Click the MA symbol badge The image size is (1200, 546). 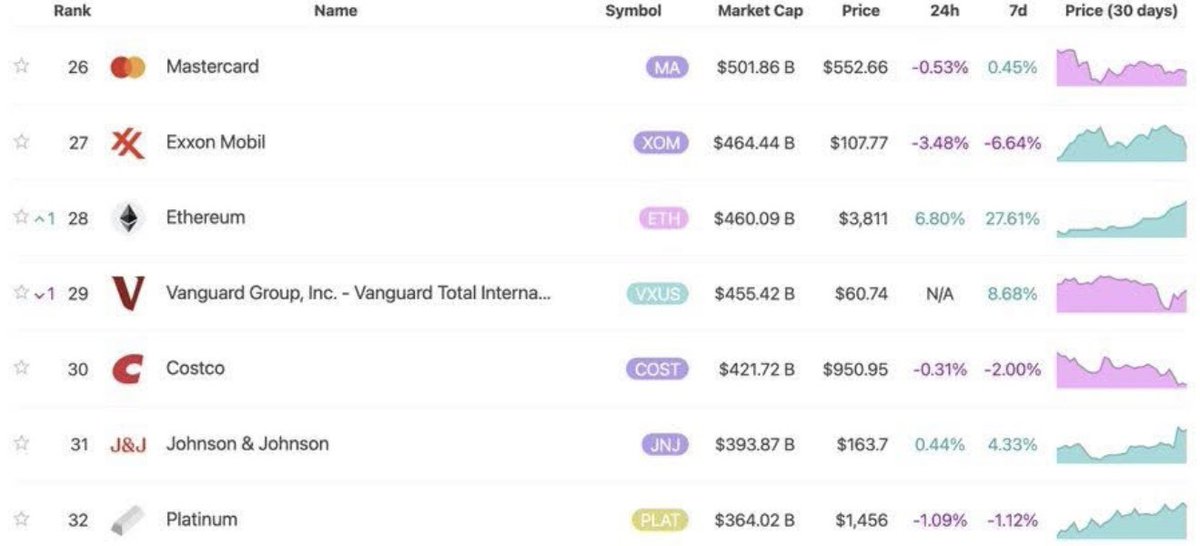tap(666, 68)
